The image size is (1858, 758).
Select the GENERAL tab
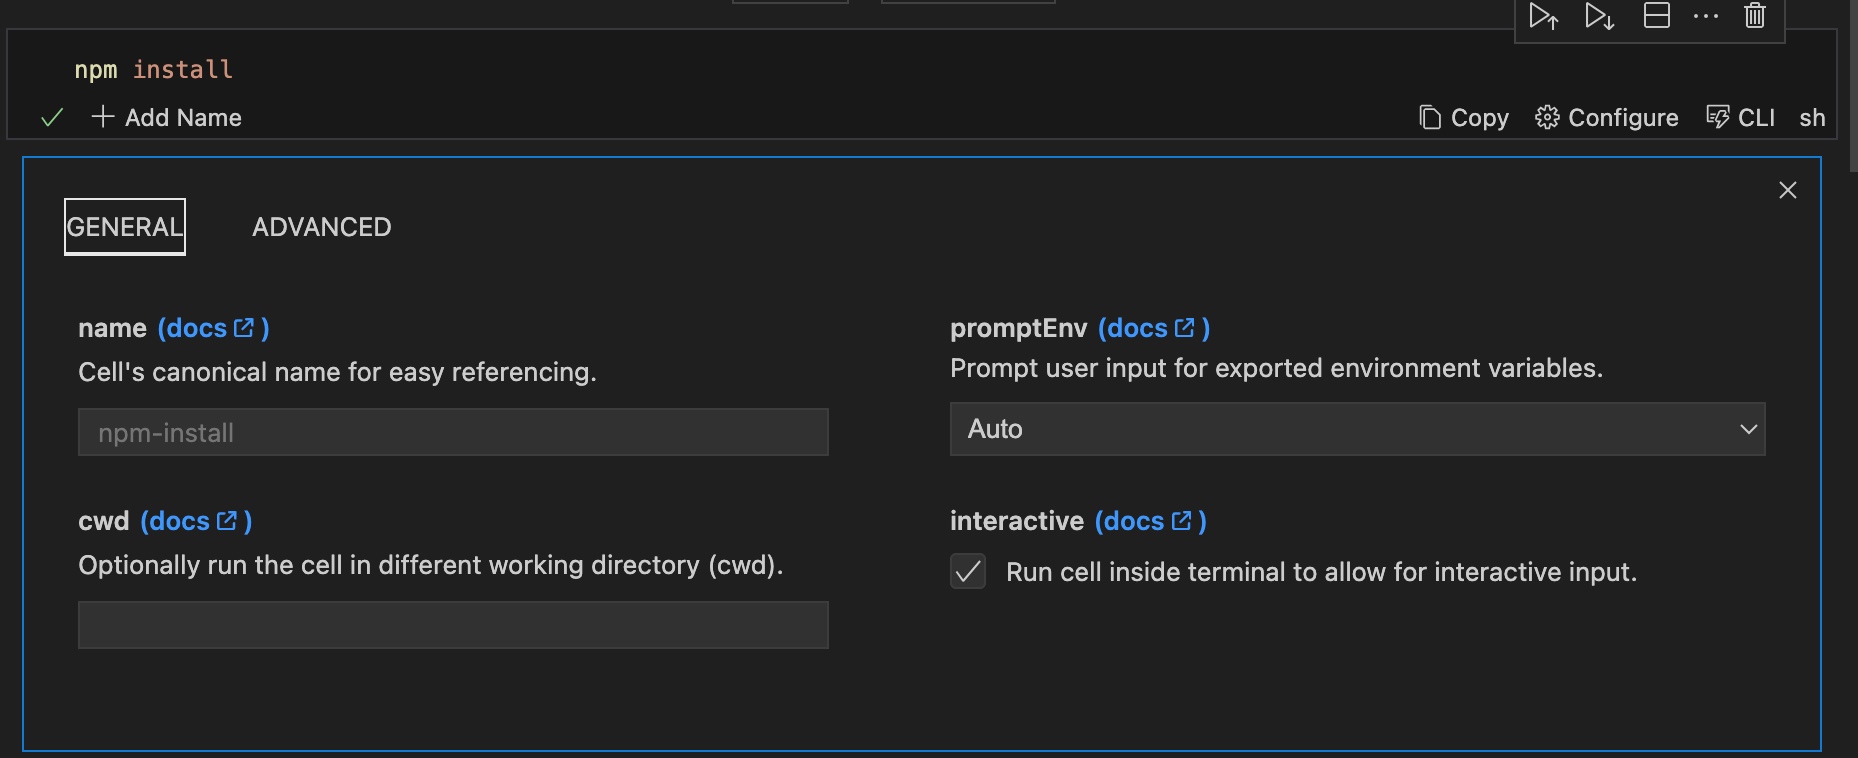coord(125,227)
